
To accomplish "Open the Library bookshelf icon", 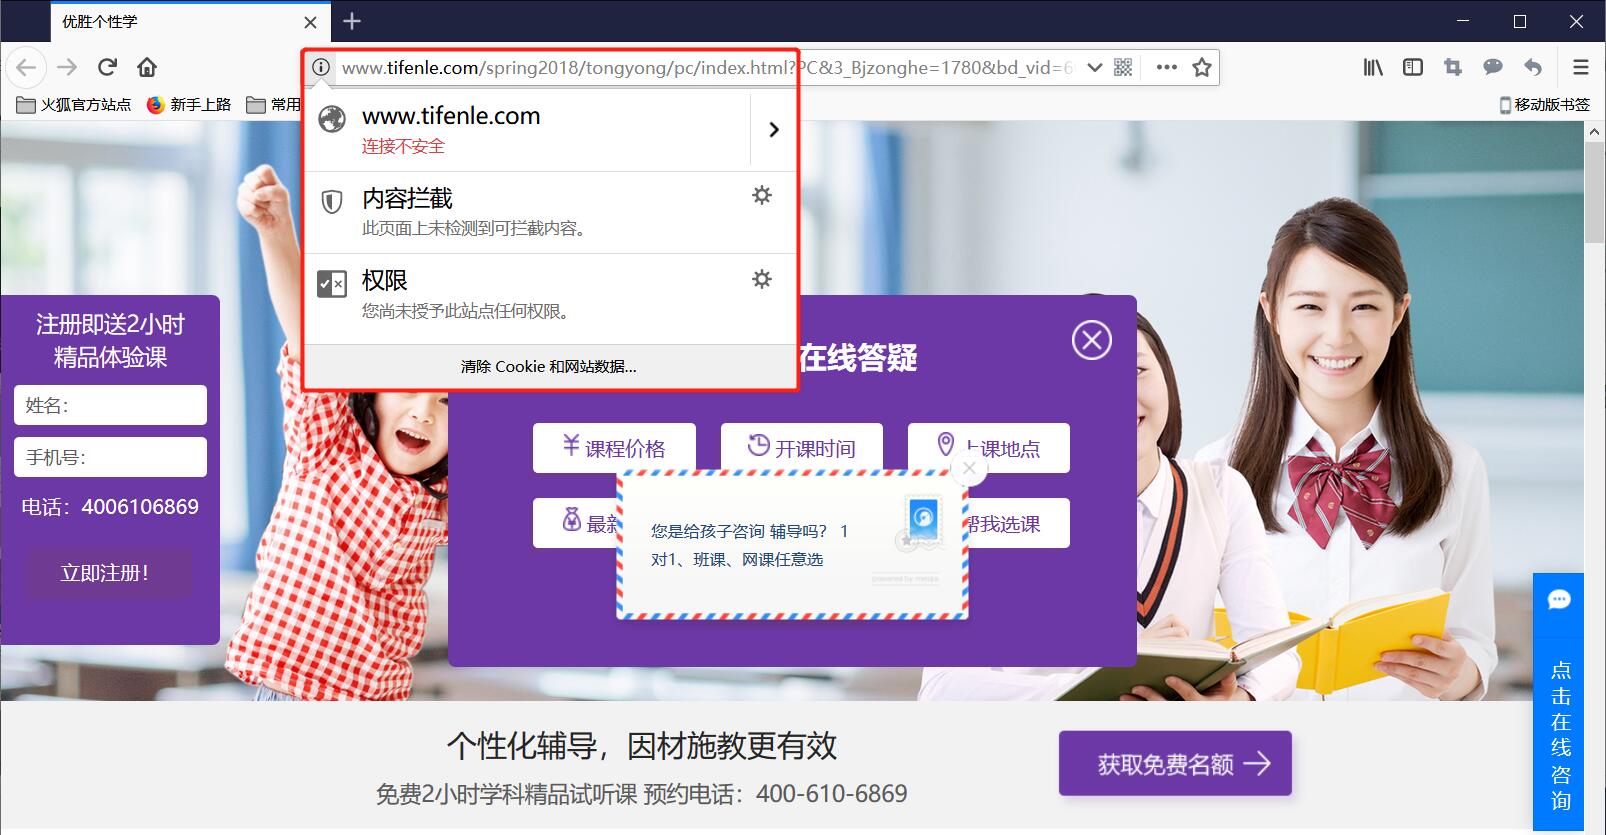I will [1373, 67].
